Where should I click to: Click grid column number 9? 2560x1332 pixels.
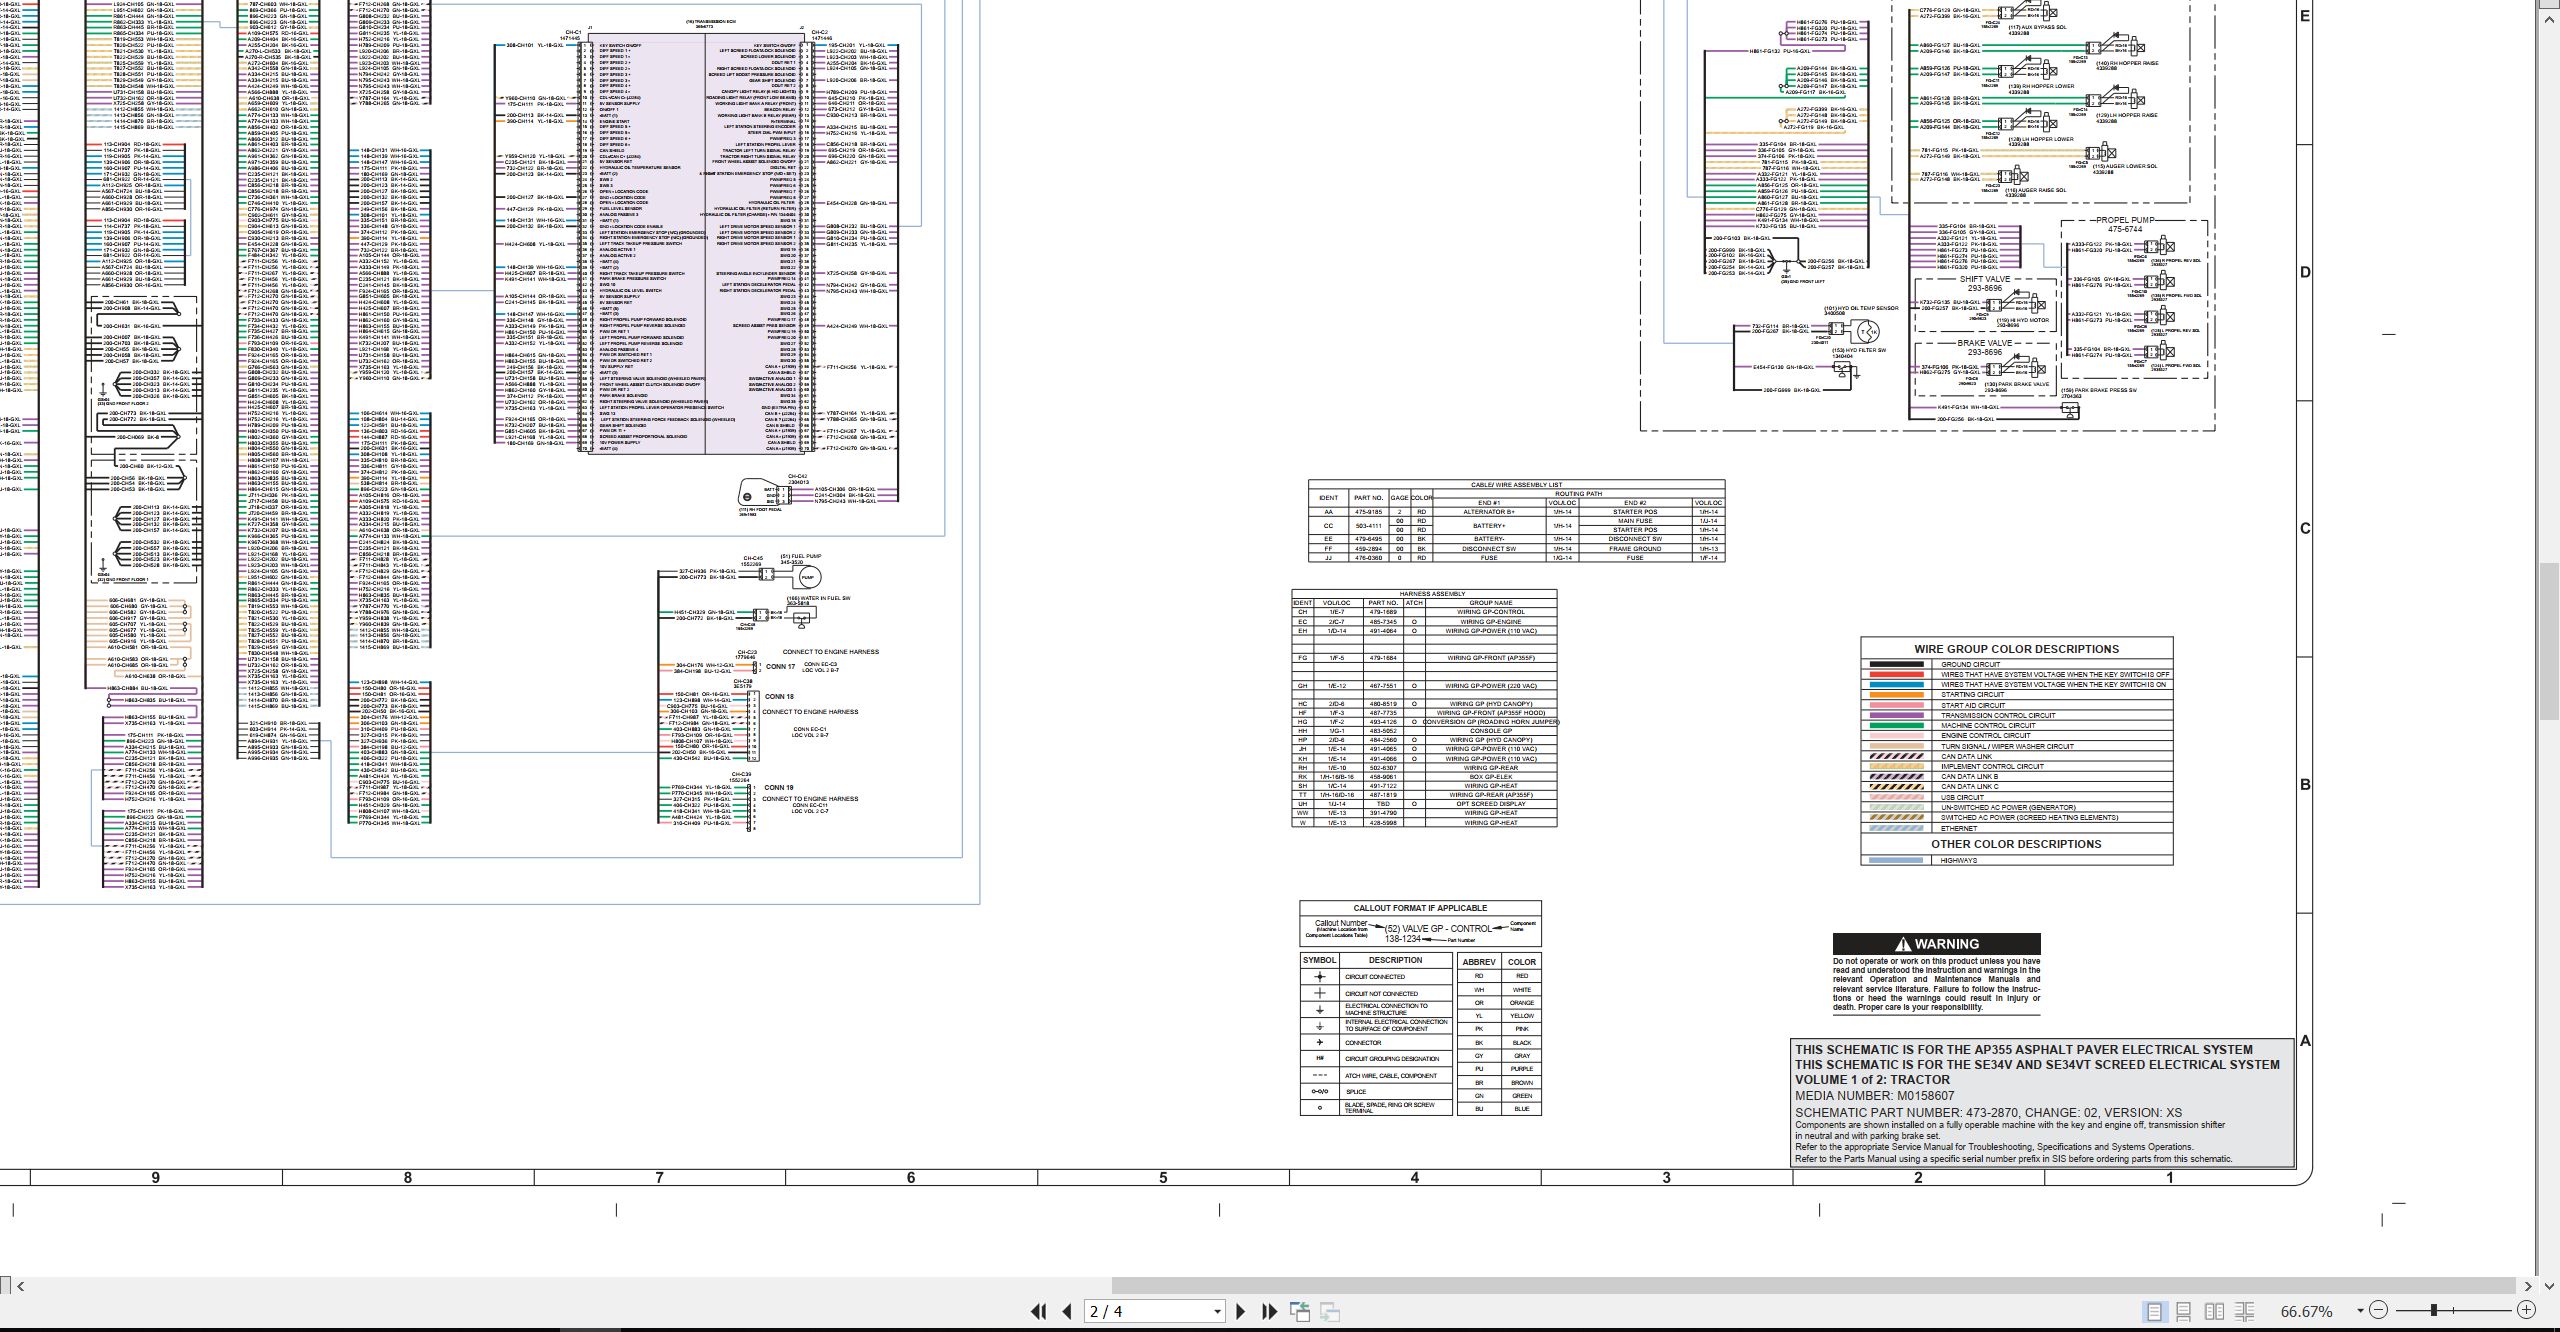click(x=155, y=1177)
